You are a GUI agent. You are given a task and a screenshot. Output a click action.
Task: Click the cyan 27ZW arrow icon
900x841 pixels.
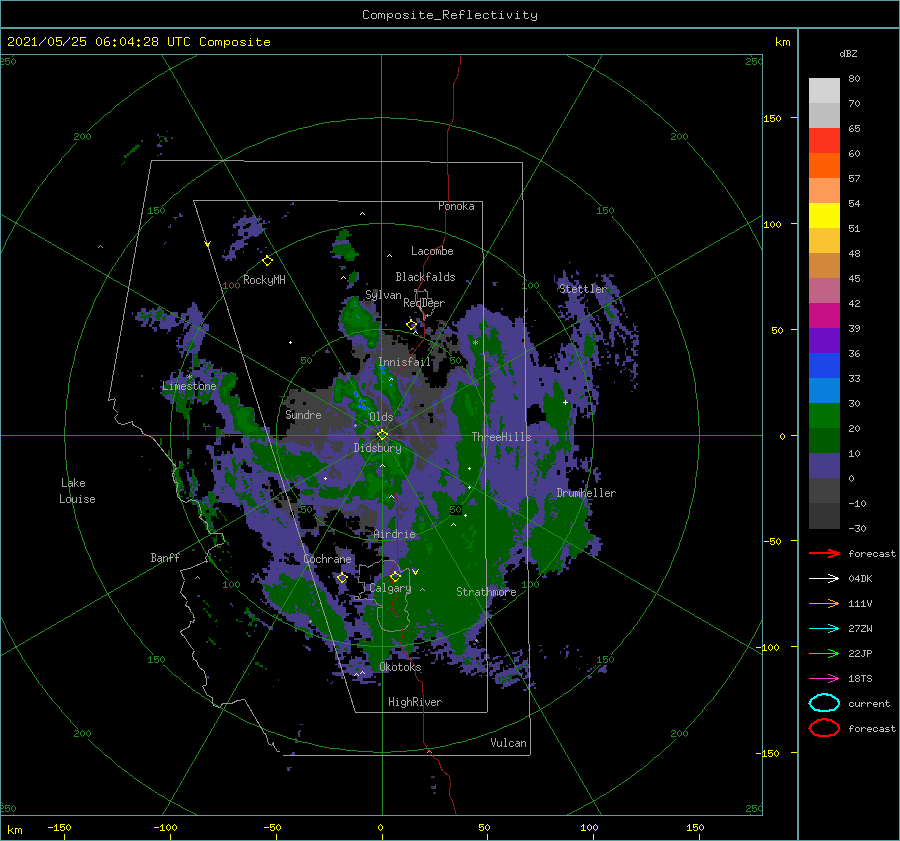tap(824, 629)
